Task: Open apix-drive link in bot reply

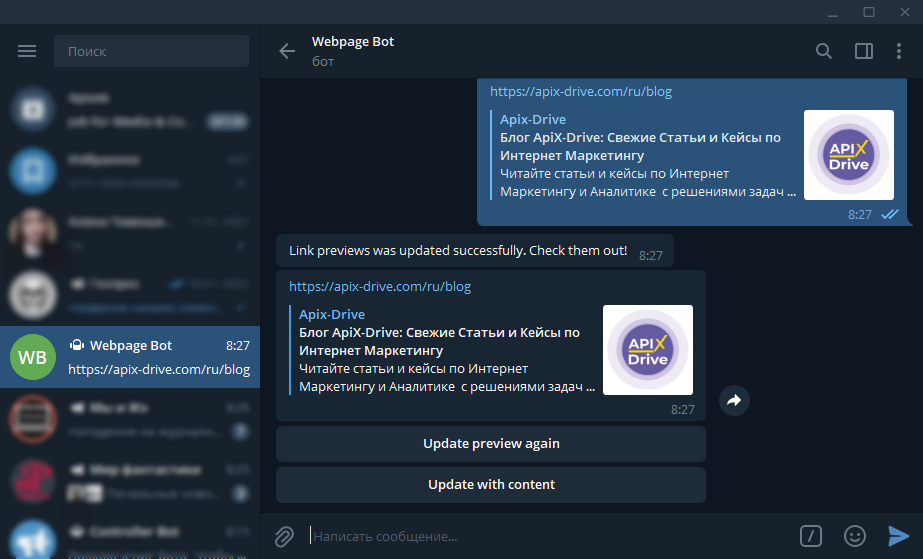Action: 380,287
